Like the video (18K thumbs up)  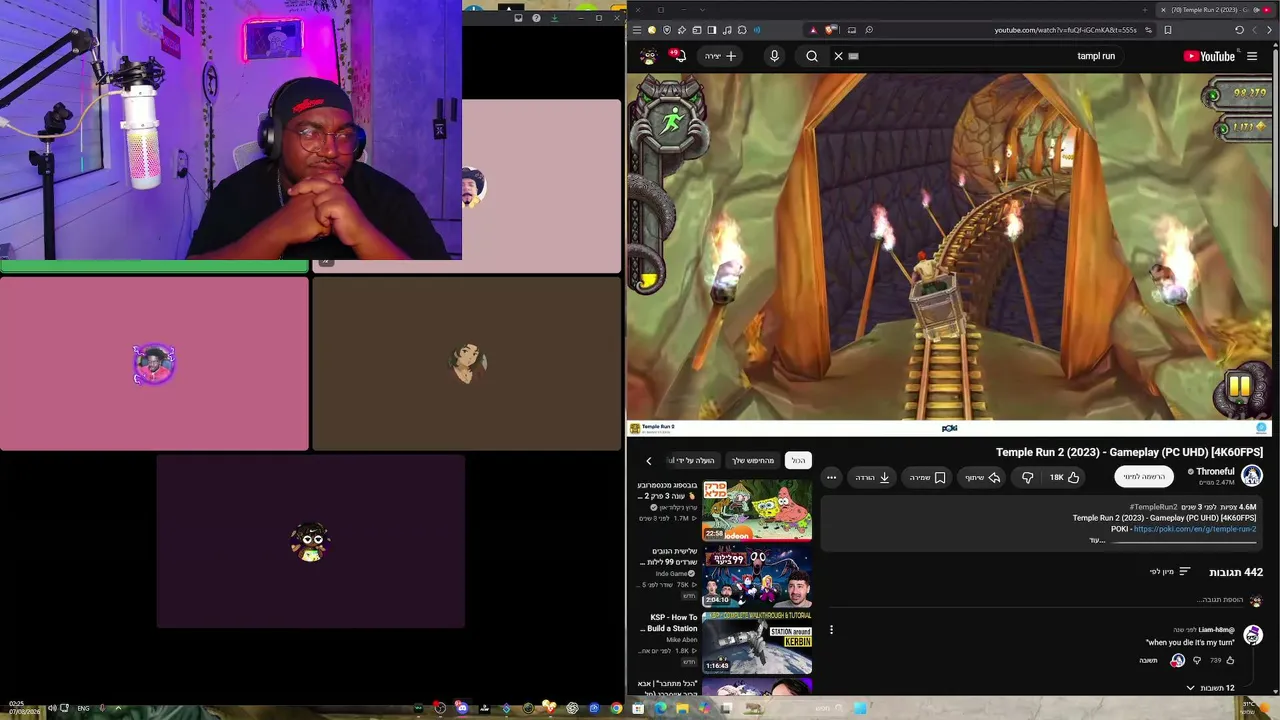(1064, 477)
